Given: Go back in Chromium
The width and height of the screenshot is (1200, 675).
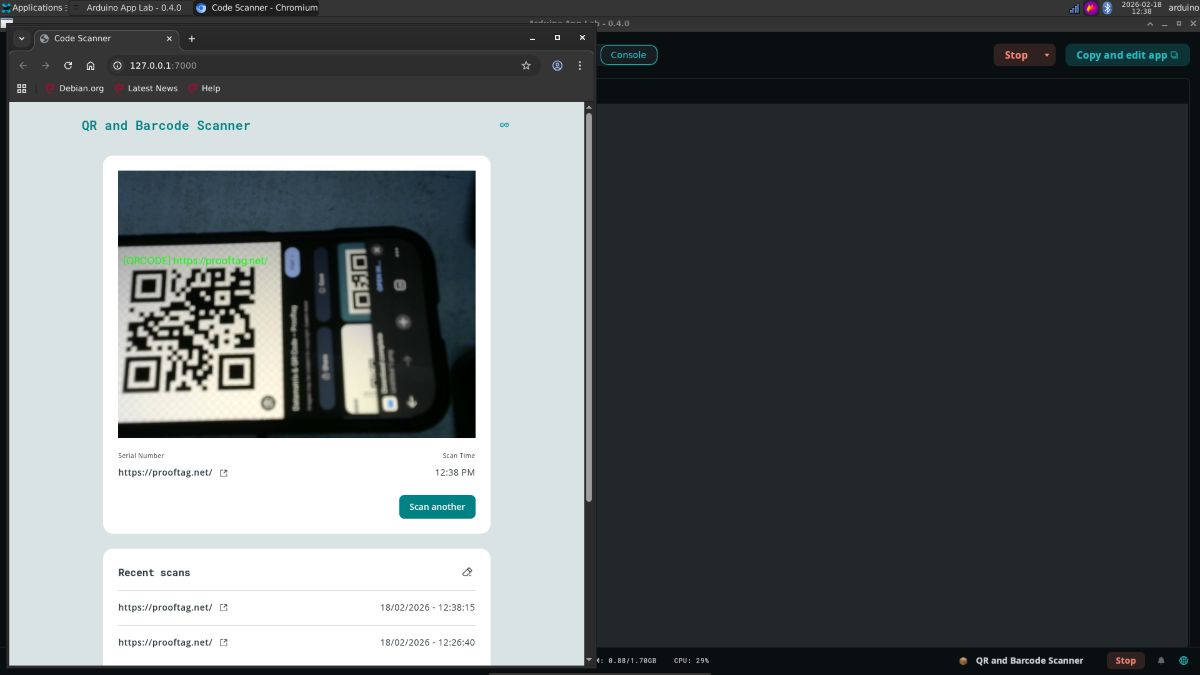Looking at the screenshot, I should pos(24,65).
